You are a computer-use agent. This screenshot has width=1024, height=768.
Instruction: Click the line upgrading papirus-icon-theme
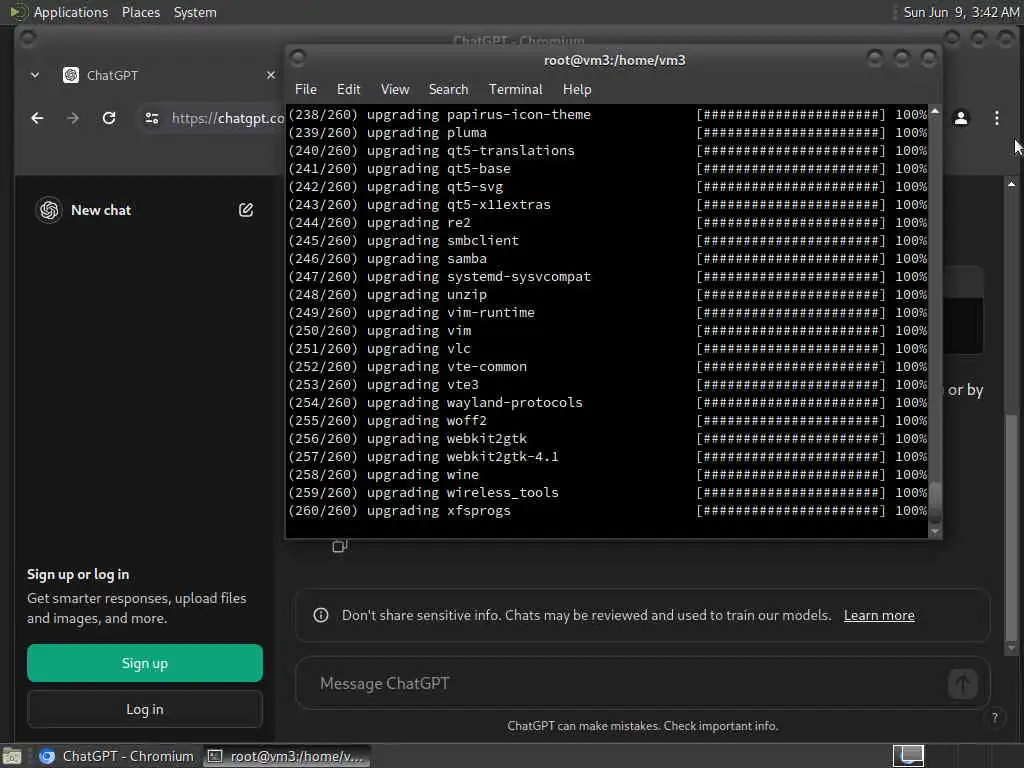[x=607, y=115]
